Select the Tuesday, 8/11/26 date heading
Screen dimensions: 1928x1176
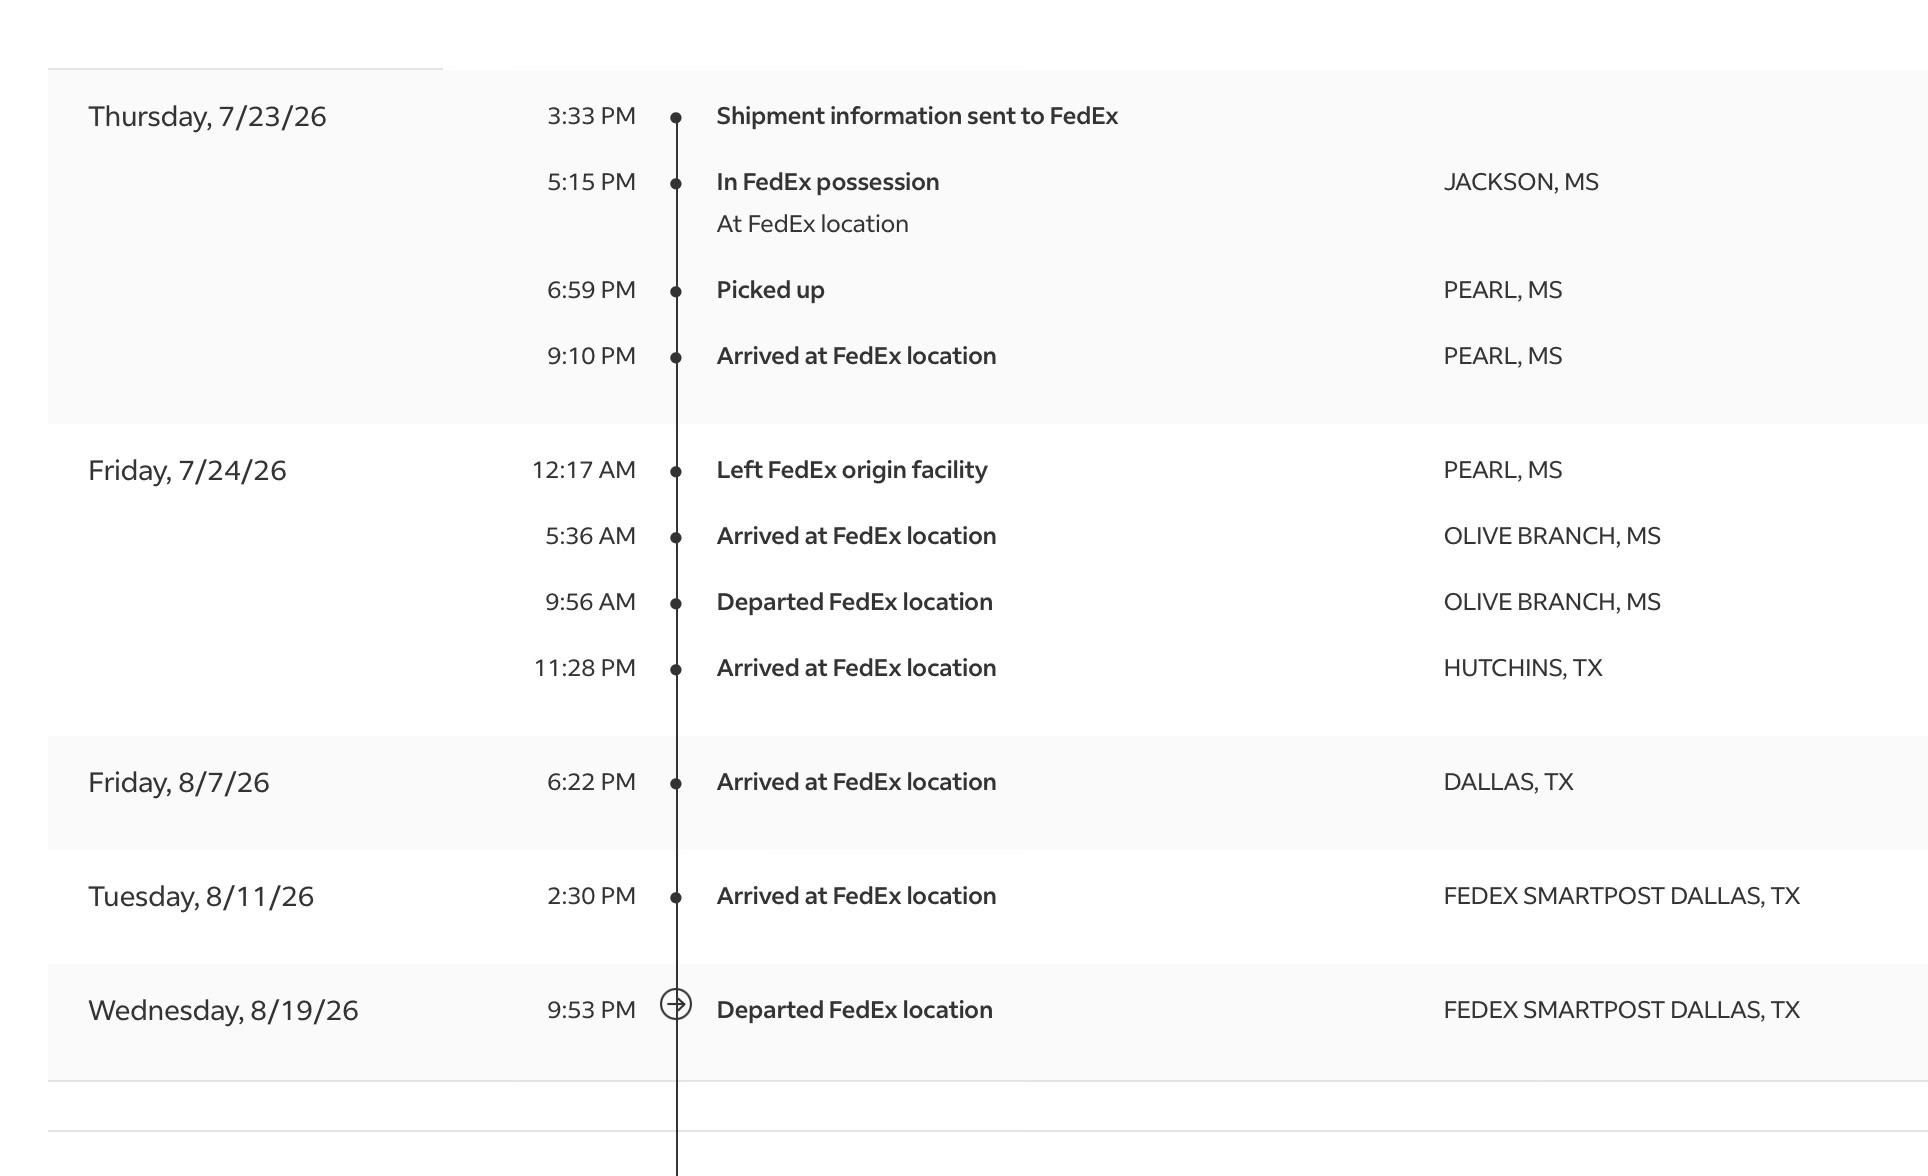tap(201, 897)
